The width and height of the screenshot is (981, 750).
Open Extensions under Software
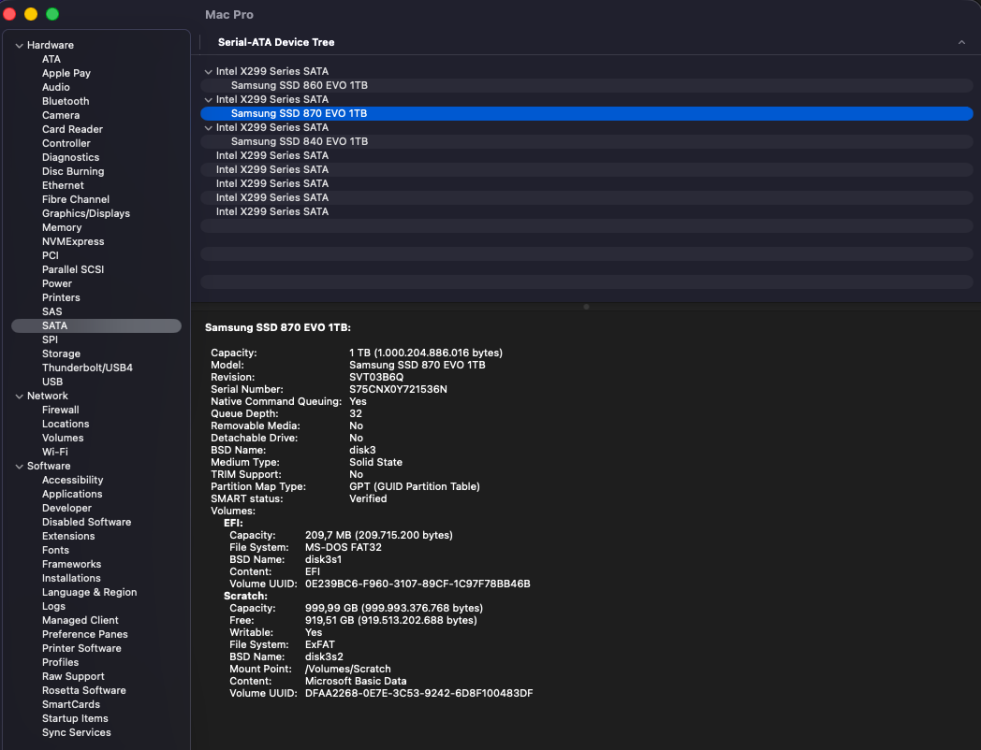tap(69, 536)
